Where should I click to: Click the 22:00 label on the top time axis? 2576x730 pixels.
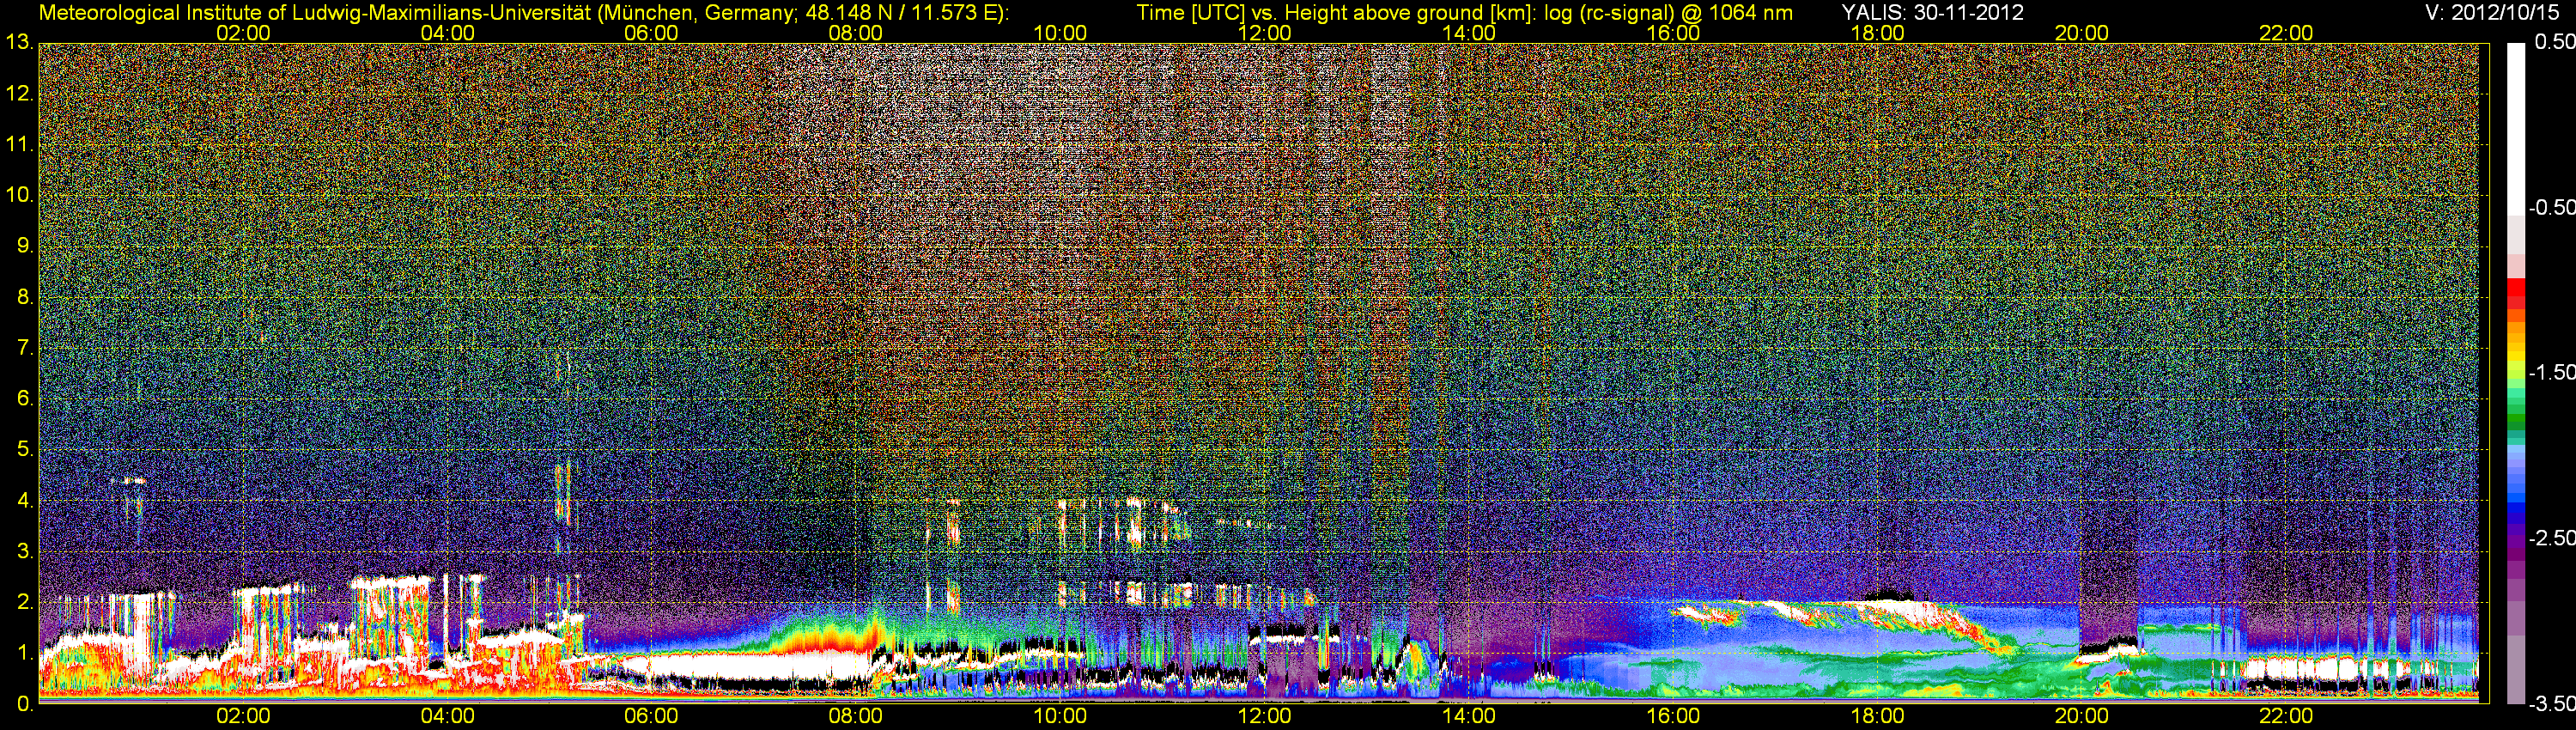pyautogui.click(x=2286, y=33)
